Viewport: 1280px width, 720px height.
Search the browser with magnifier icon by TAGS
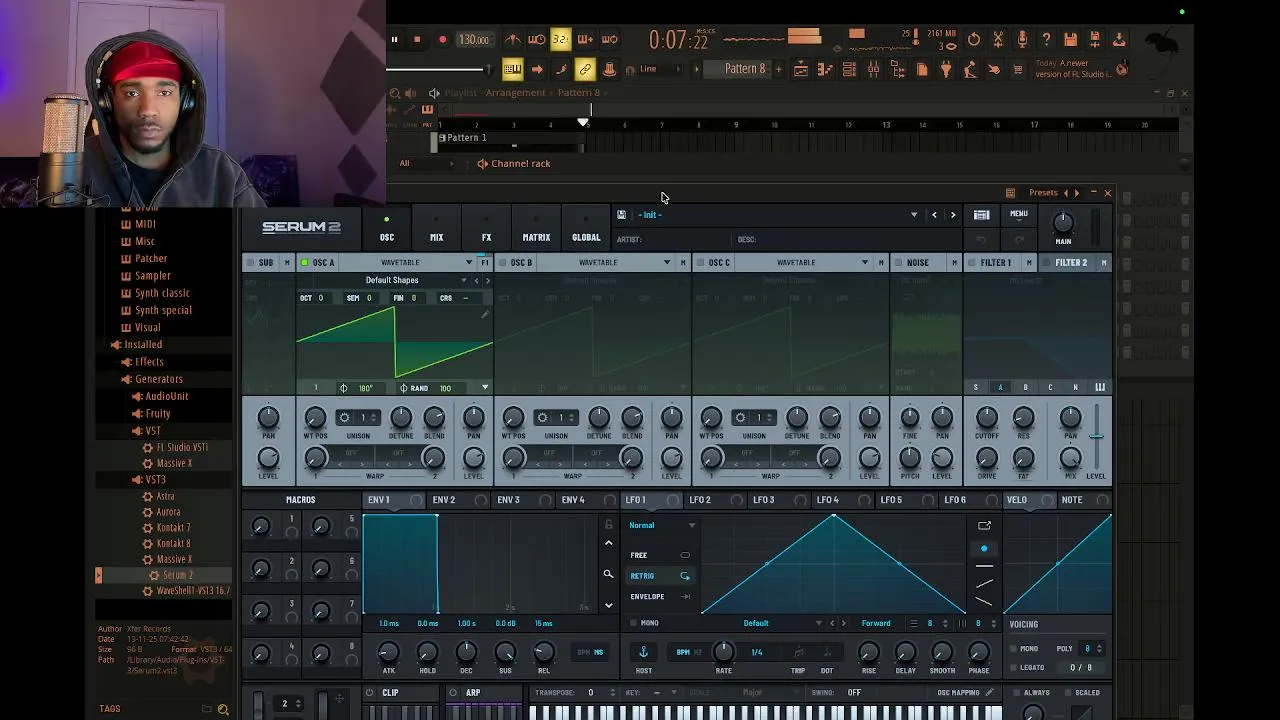coord(223,709)
